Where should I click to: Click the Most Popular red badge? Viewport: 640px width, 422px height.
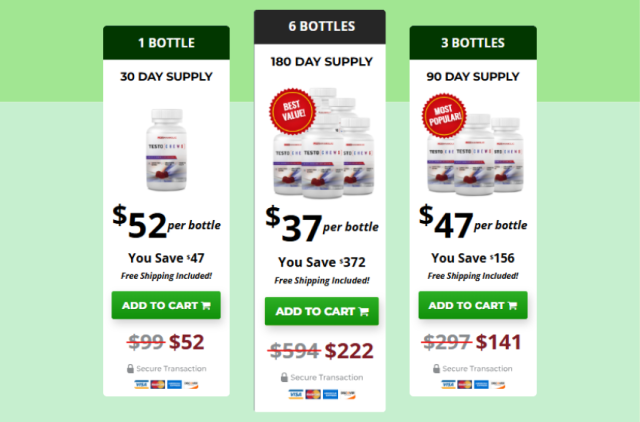(x=444, y=115)
